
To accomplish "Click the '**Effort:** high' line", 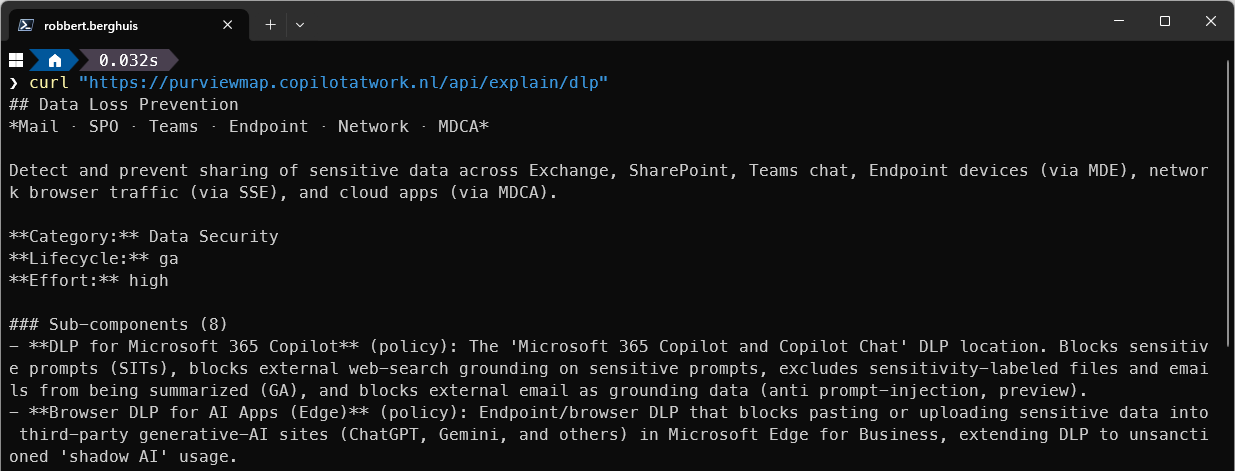I will pyautogui.click(x=89, y=280).
